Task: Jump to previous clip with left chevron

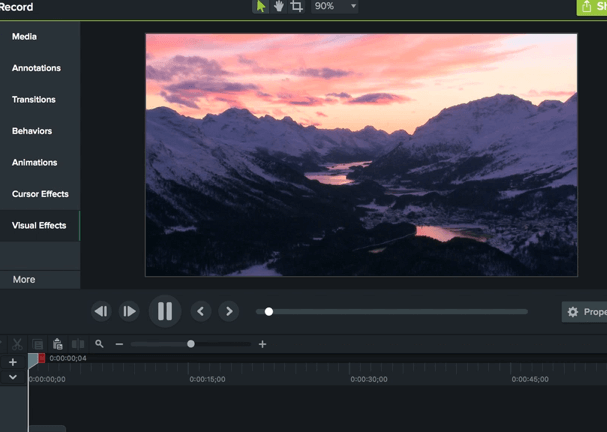Action: point(201,311)
